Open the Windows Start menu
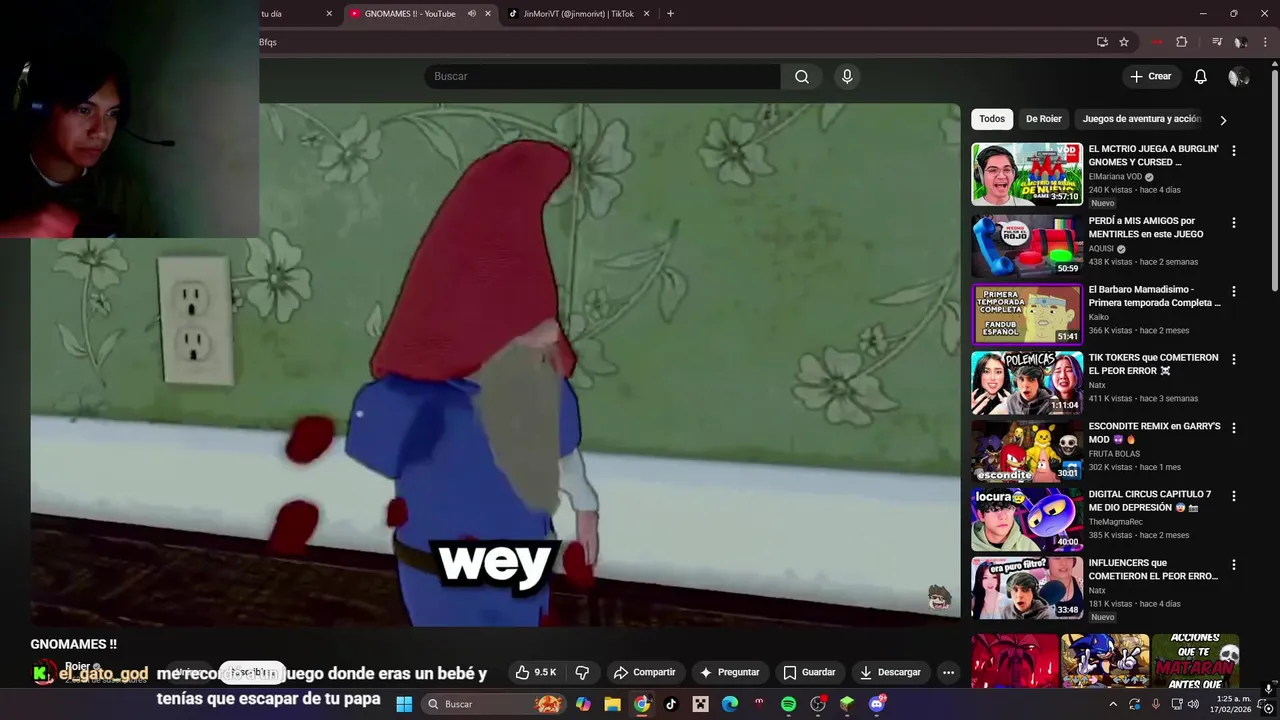 click(x=404, y=704)
